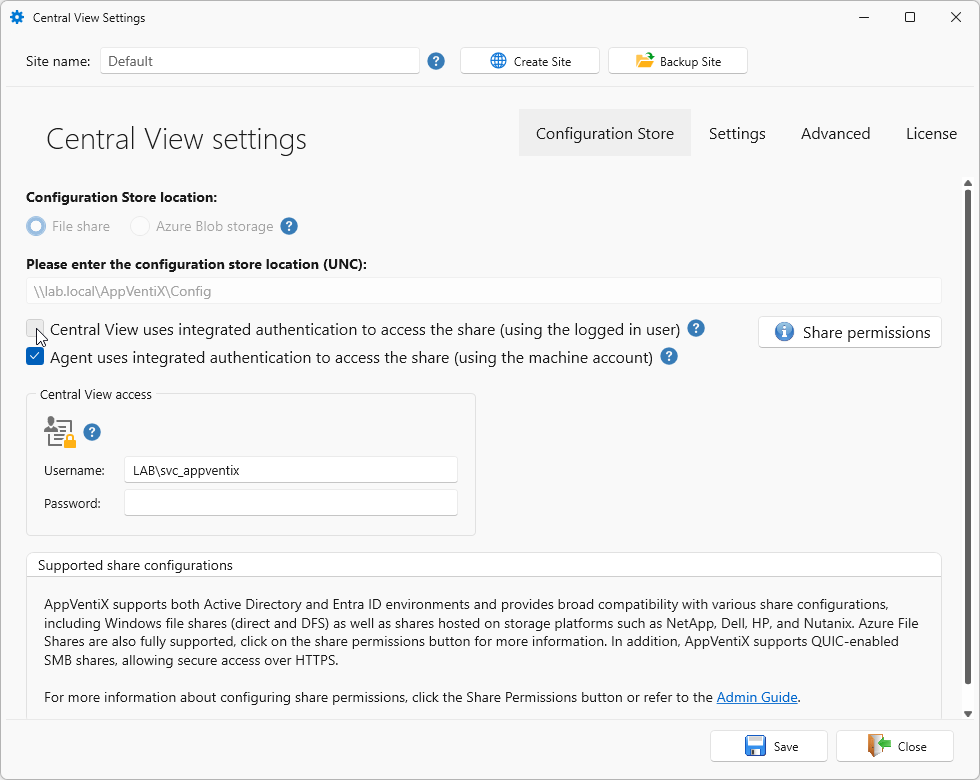Image resolution: width=980 pixels, height=780 pixels.
Task: Click the Backup Site button
Action: coord(678,61)
